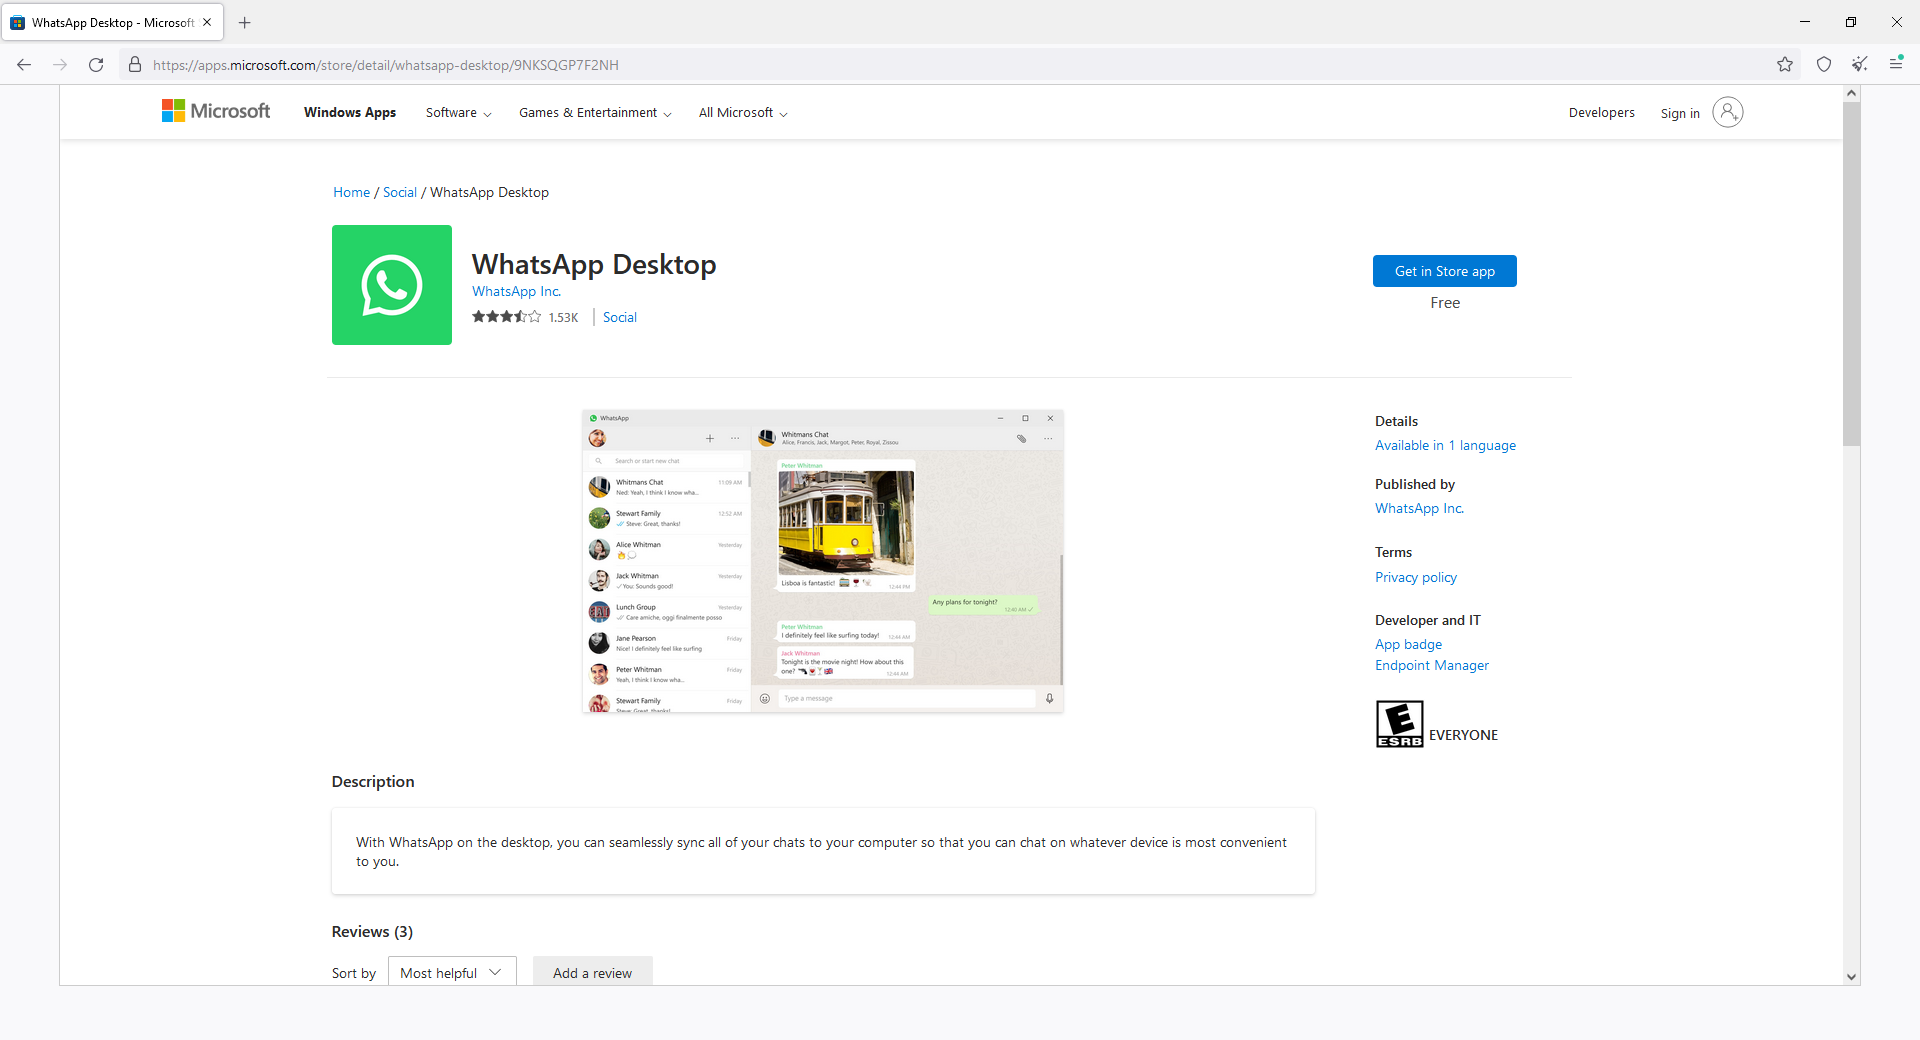Open the Sign in profile avatar icon
Image resolution: width=1920 pixels, height=1040 pixels.
tap(1727, 112)
